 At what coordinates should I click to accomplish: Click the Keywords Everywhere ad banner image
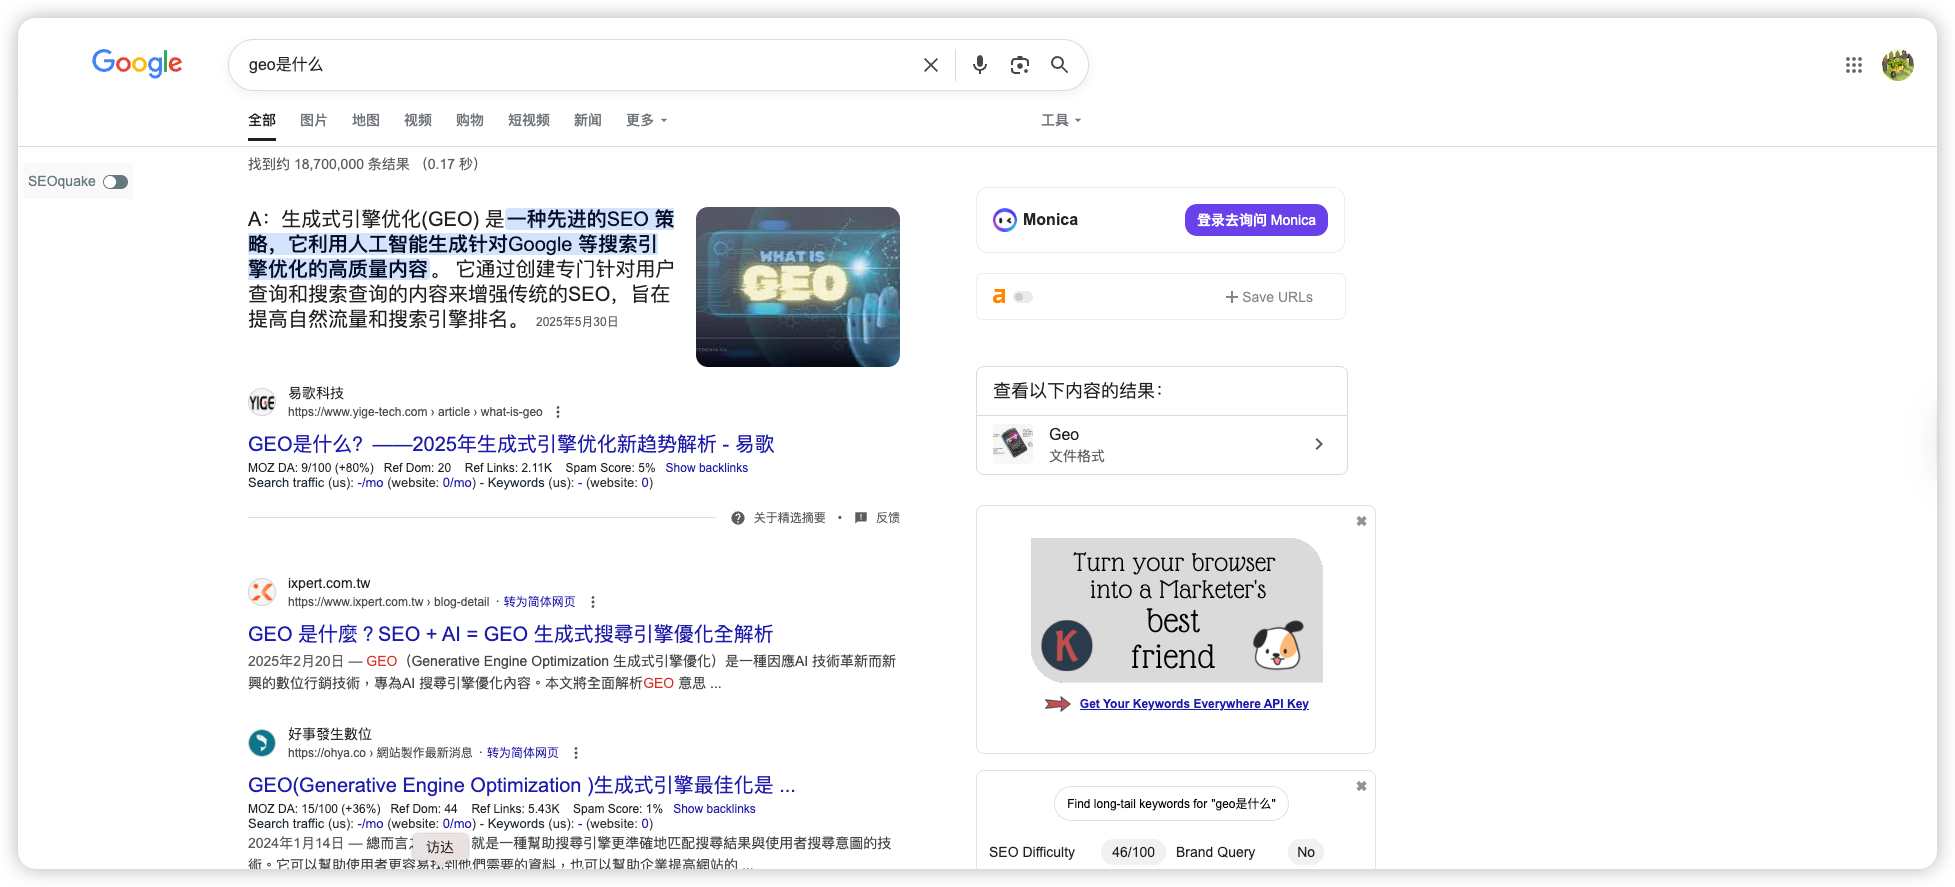[1177, 610]
